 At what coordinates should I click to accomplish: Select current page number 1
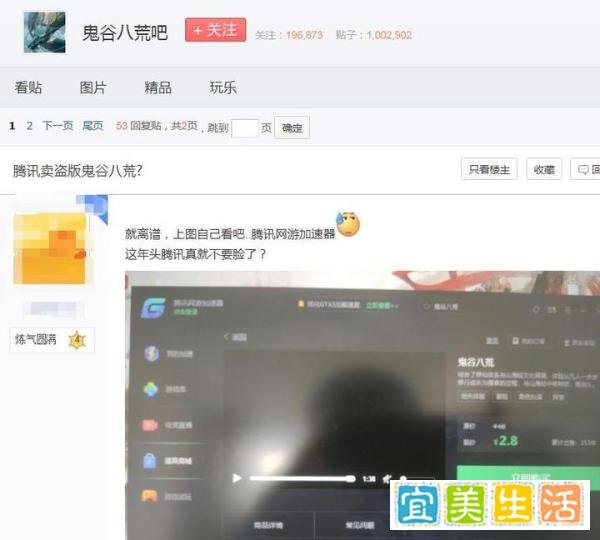point(12,126)
